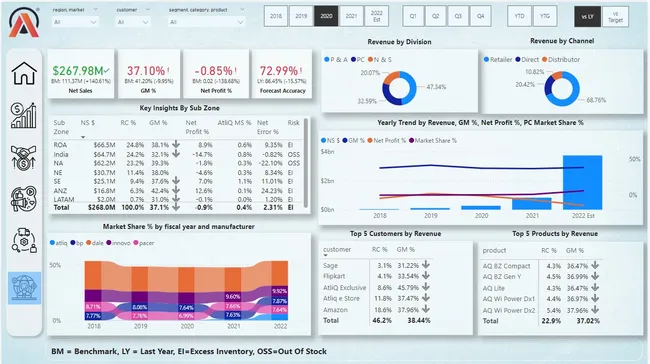Click the Forecast Accuracy 72.99% card
This screenshot has width=650, height=364.
[x=282, y=74]
